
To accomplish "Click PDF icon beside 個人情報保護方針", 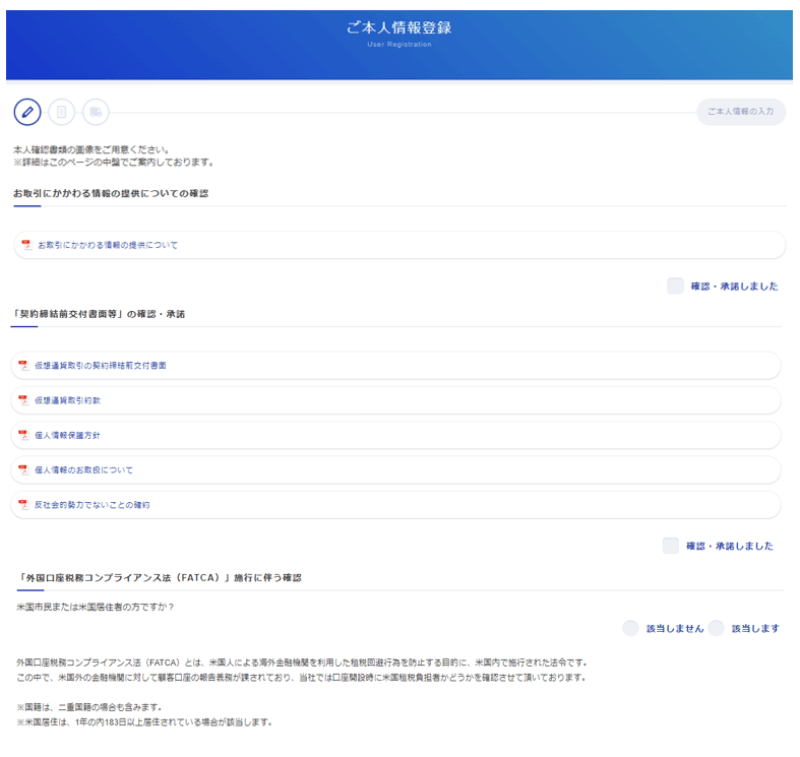I will tap(23, 435).
